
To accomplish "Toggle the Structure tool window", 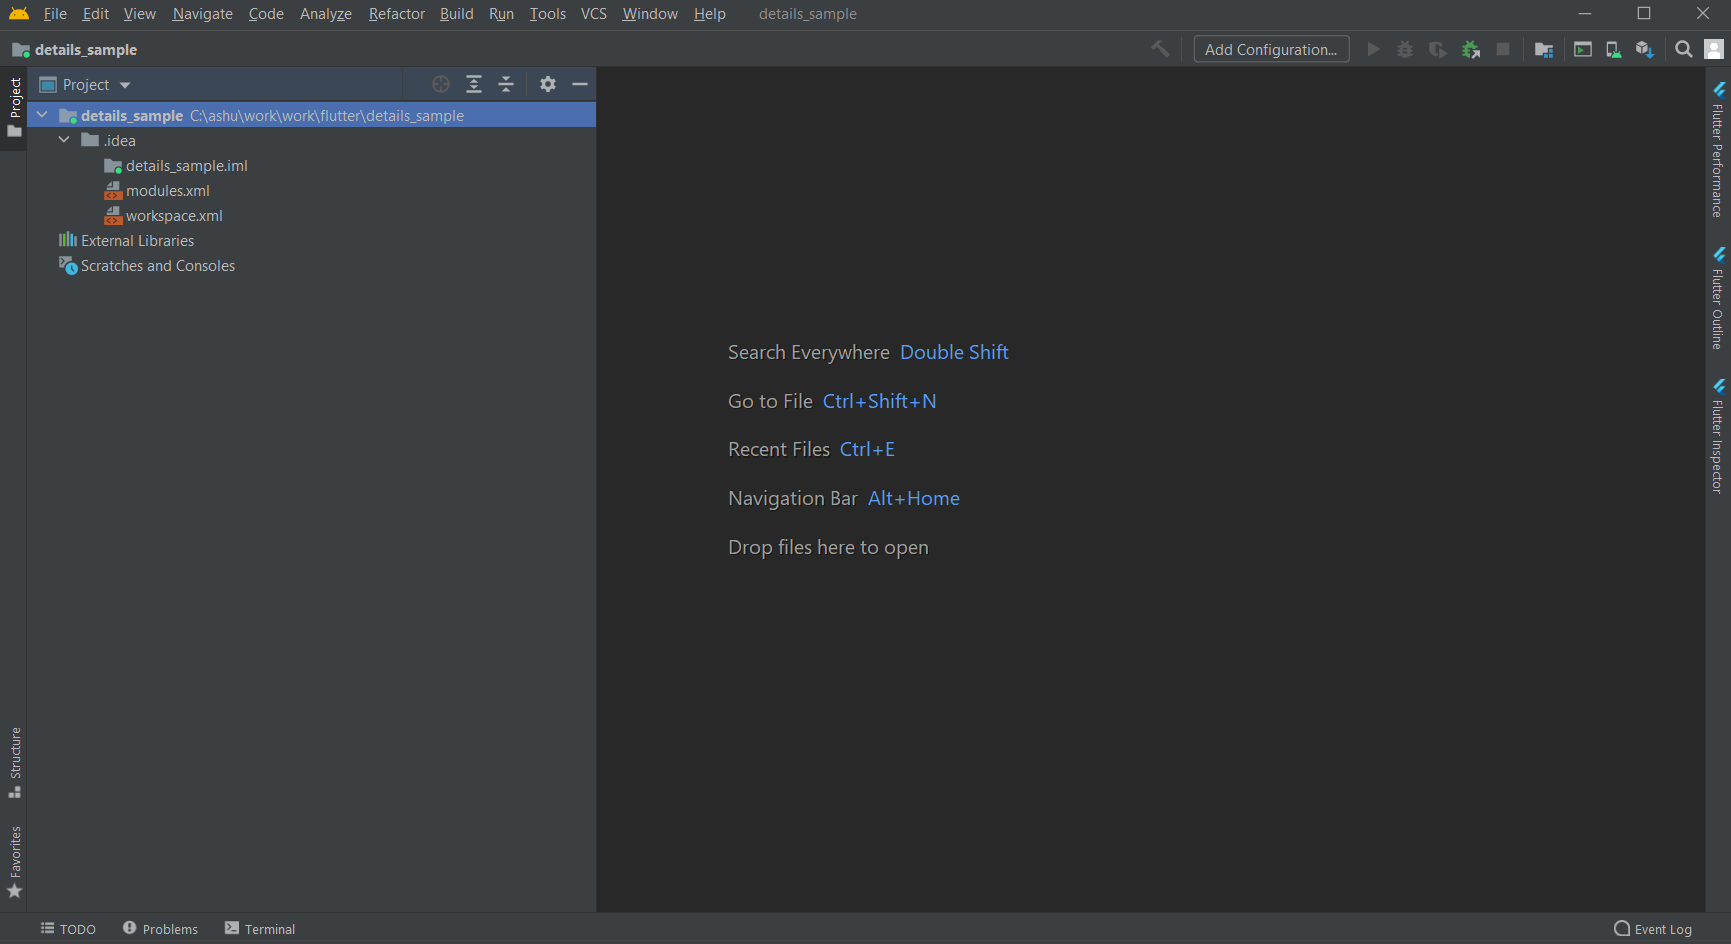I will point(15,762).
